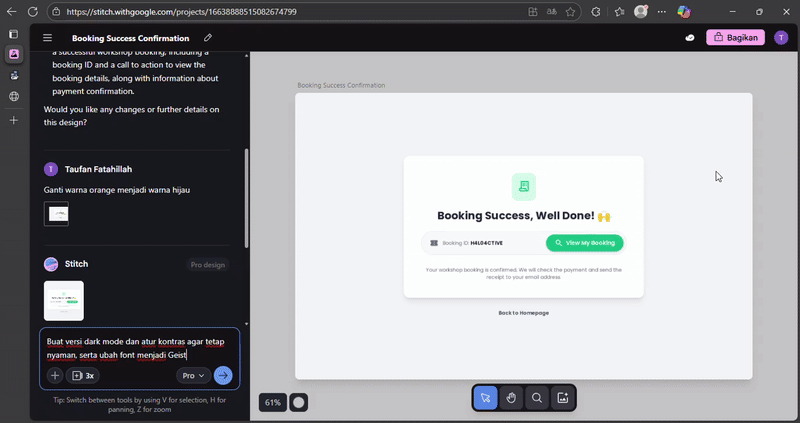
Task: Click the message Ganti warna orange menjadi warna hijau
Action: [117, 190]
